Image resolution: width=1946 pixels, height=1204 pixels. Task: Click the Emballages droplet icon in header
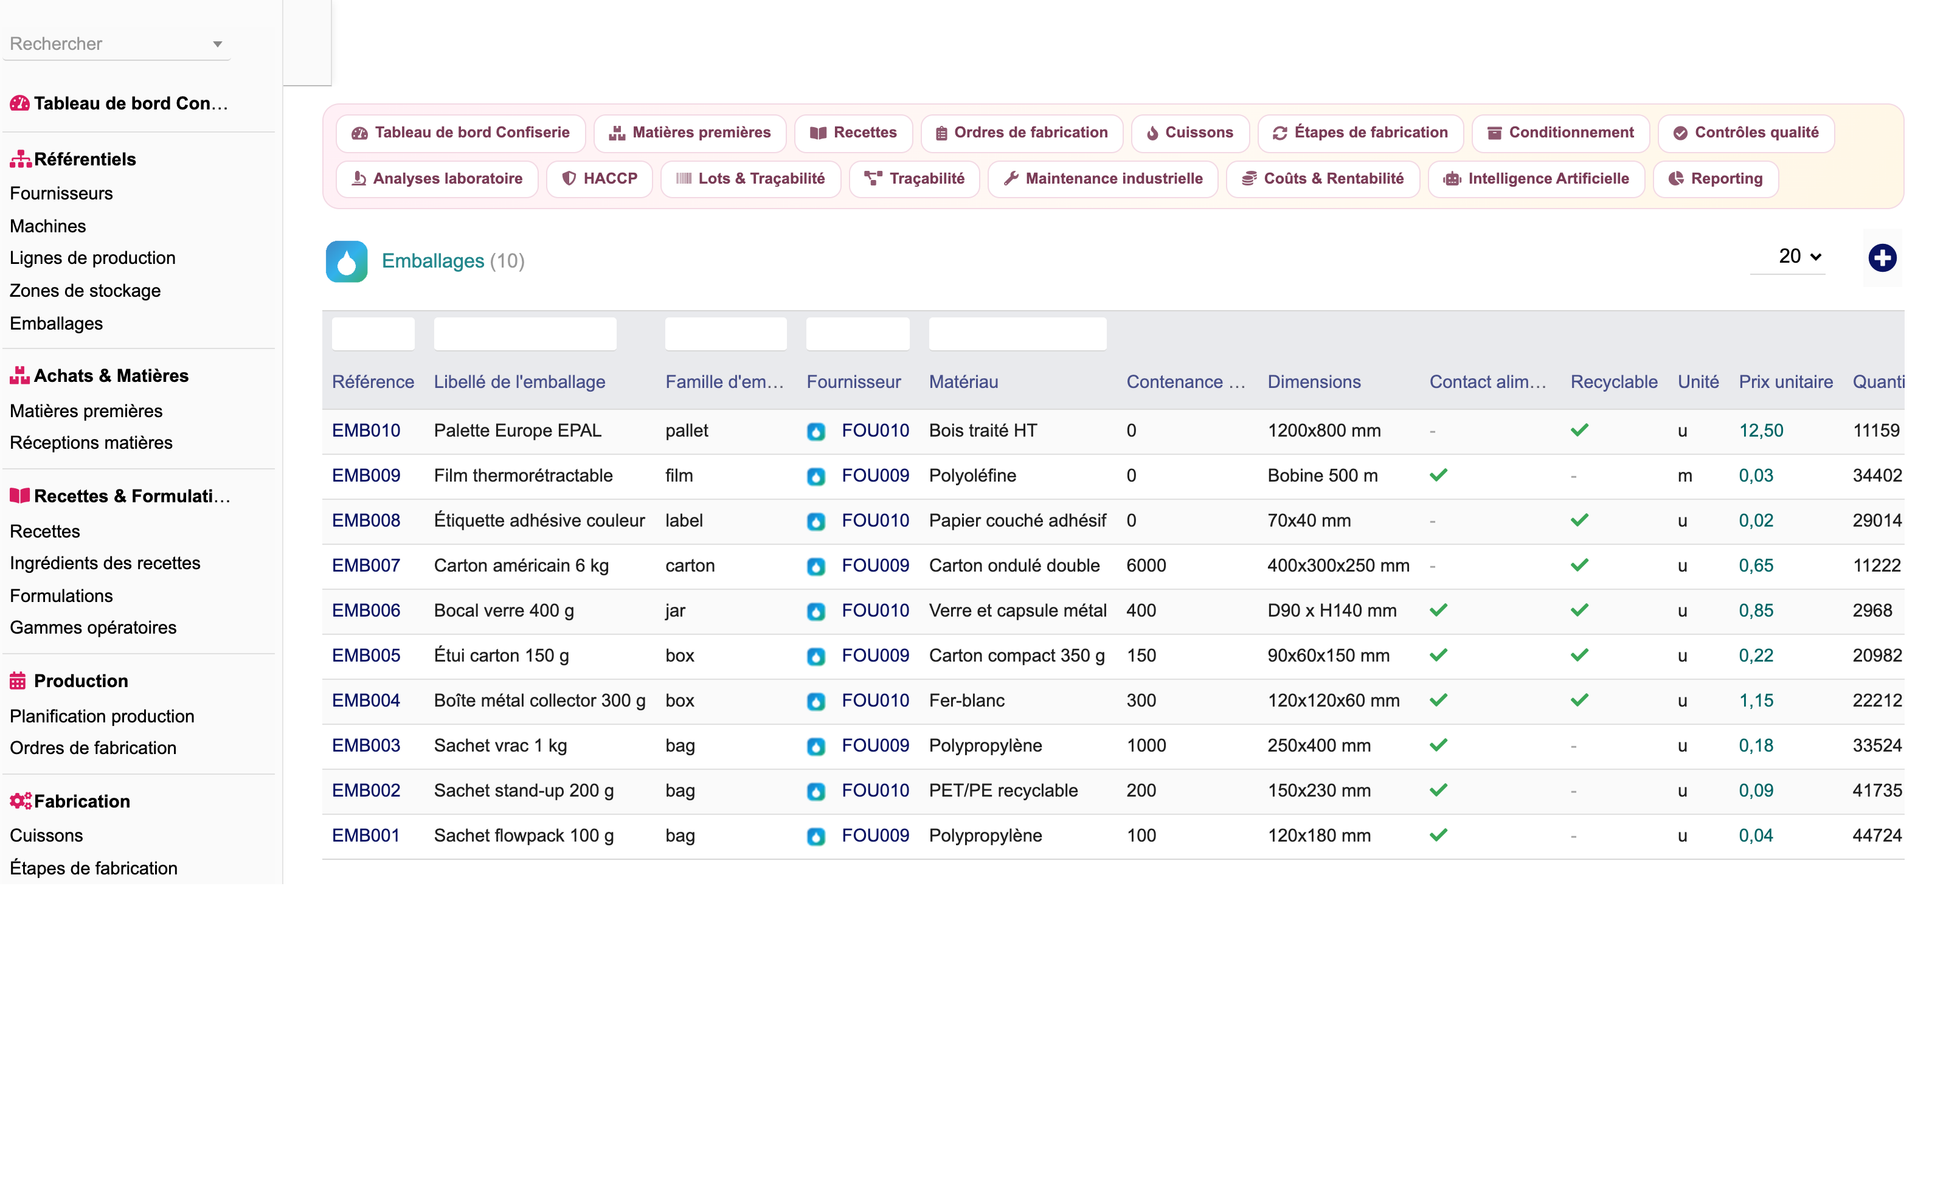346,261
